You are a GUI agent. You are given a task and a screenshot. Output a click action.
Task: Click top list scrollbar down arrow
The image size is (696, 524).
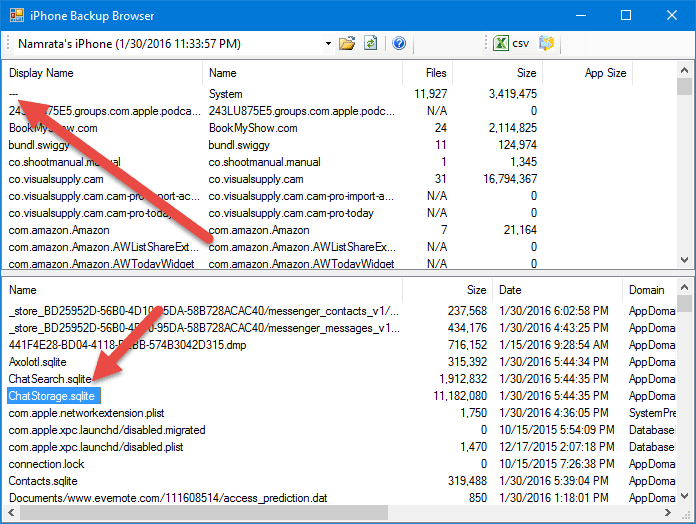click(684, 260)
